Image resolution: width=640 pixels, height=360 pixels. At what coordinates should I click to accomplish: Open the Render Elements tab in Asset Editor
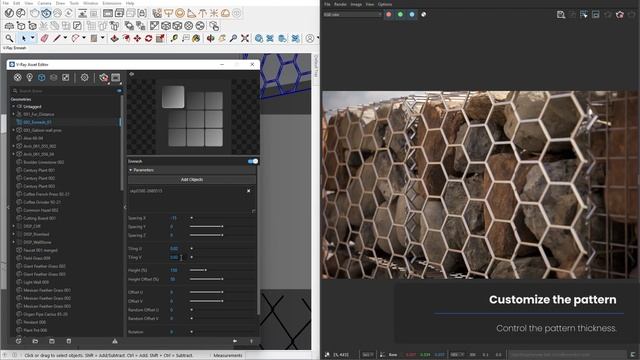[53, 78]
